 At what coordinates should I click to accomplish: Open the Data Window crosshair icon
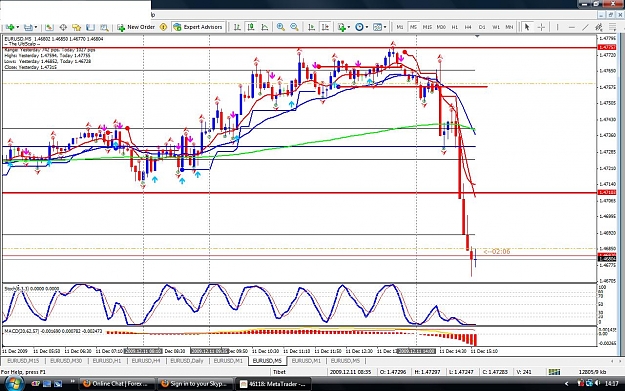(63, 27)
